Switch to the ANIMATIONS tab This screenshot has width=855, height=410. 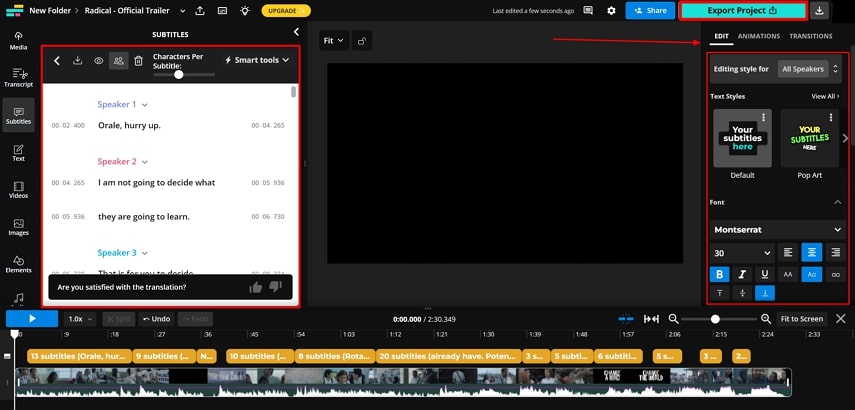pyautogui.click(x=758, y=36)
